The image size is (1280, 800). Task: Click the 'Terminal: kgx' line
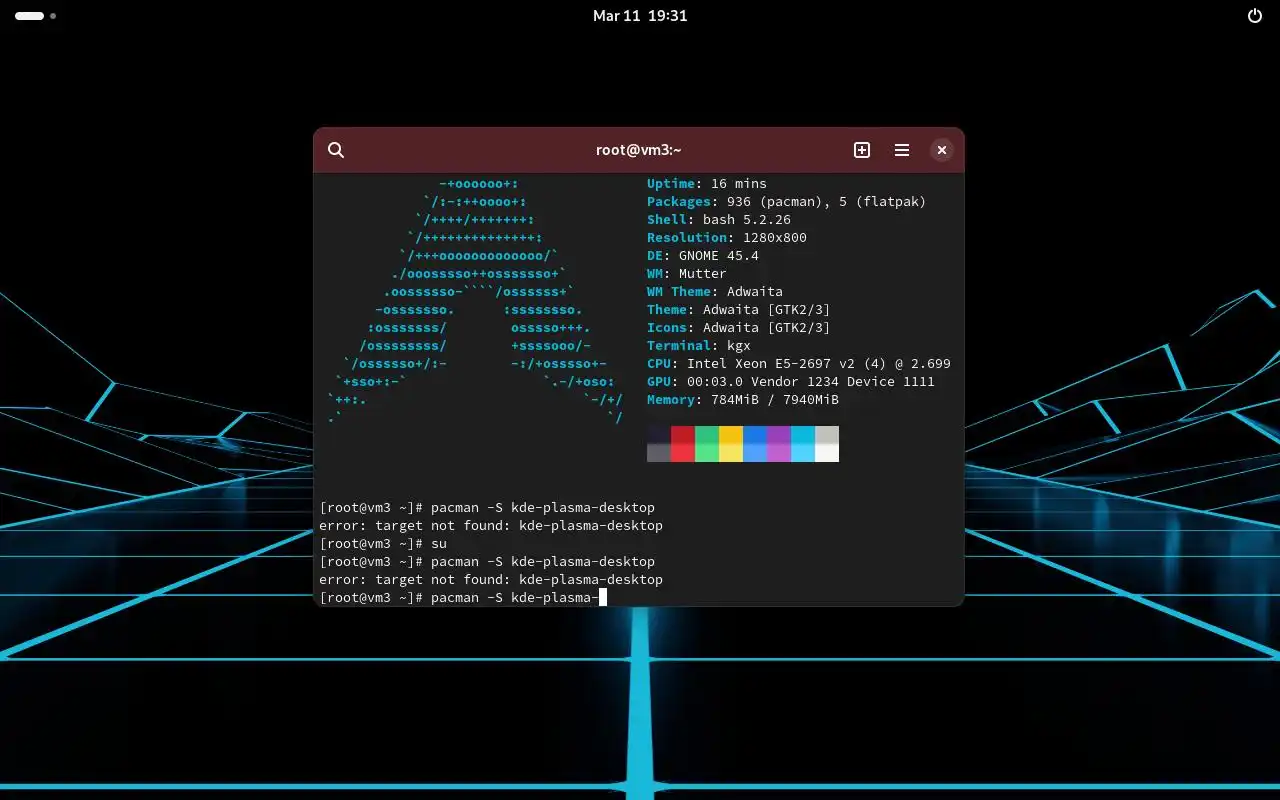(x=699, y=346)
